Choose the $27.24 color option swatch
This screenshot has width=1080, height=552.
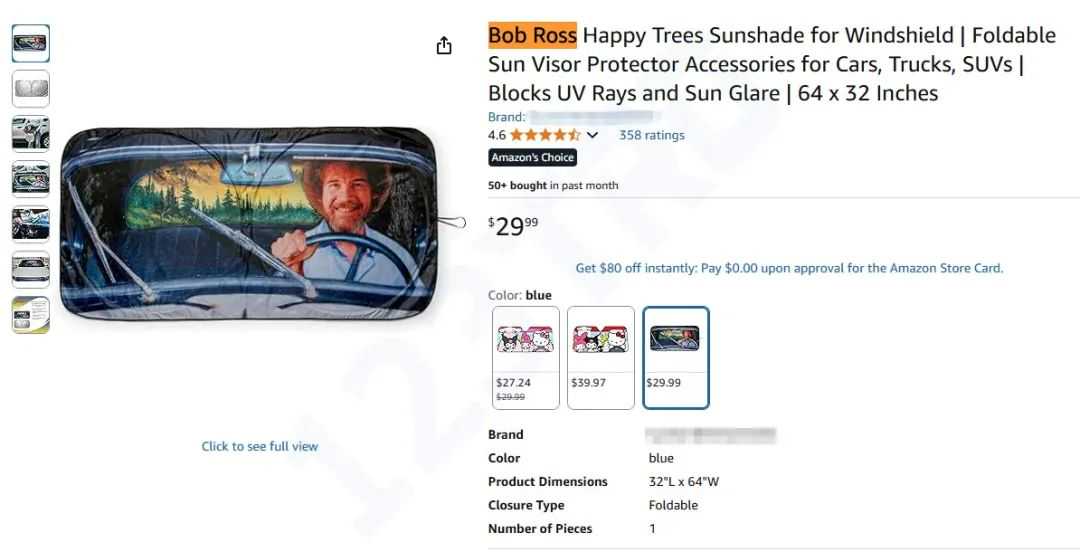[x=526, y=357]
